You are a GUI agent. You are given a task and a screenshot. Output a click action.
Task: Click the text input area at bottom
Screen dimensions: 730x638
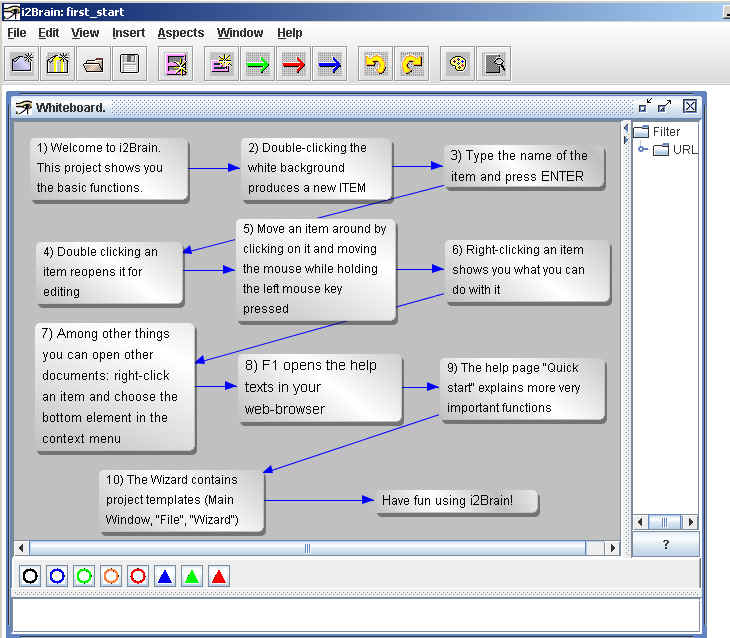tap(356, 615)
